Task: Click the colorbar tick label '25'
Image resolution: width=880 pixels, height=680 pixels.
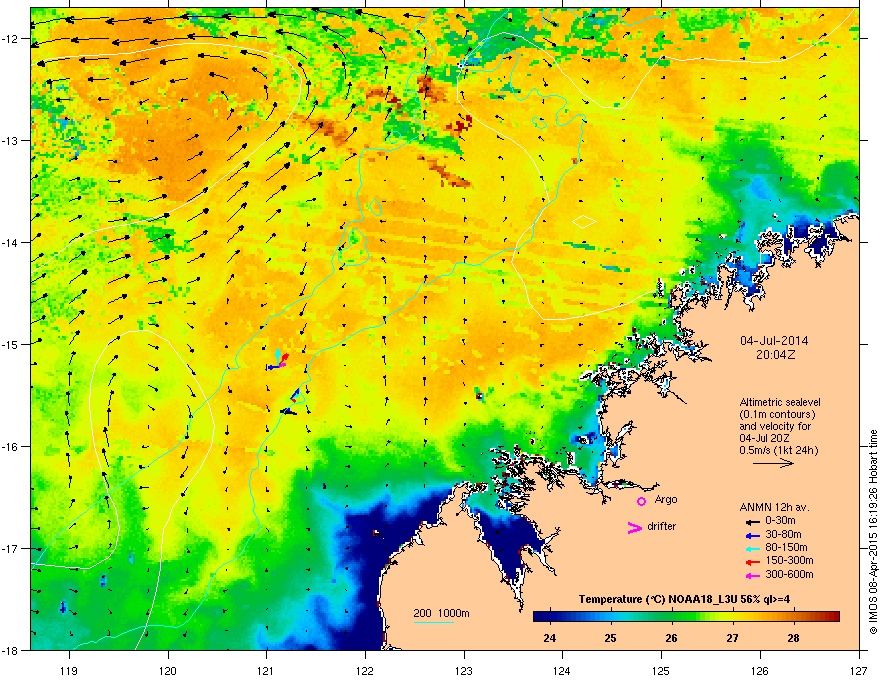Action: coord(611,638)
